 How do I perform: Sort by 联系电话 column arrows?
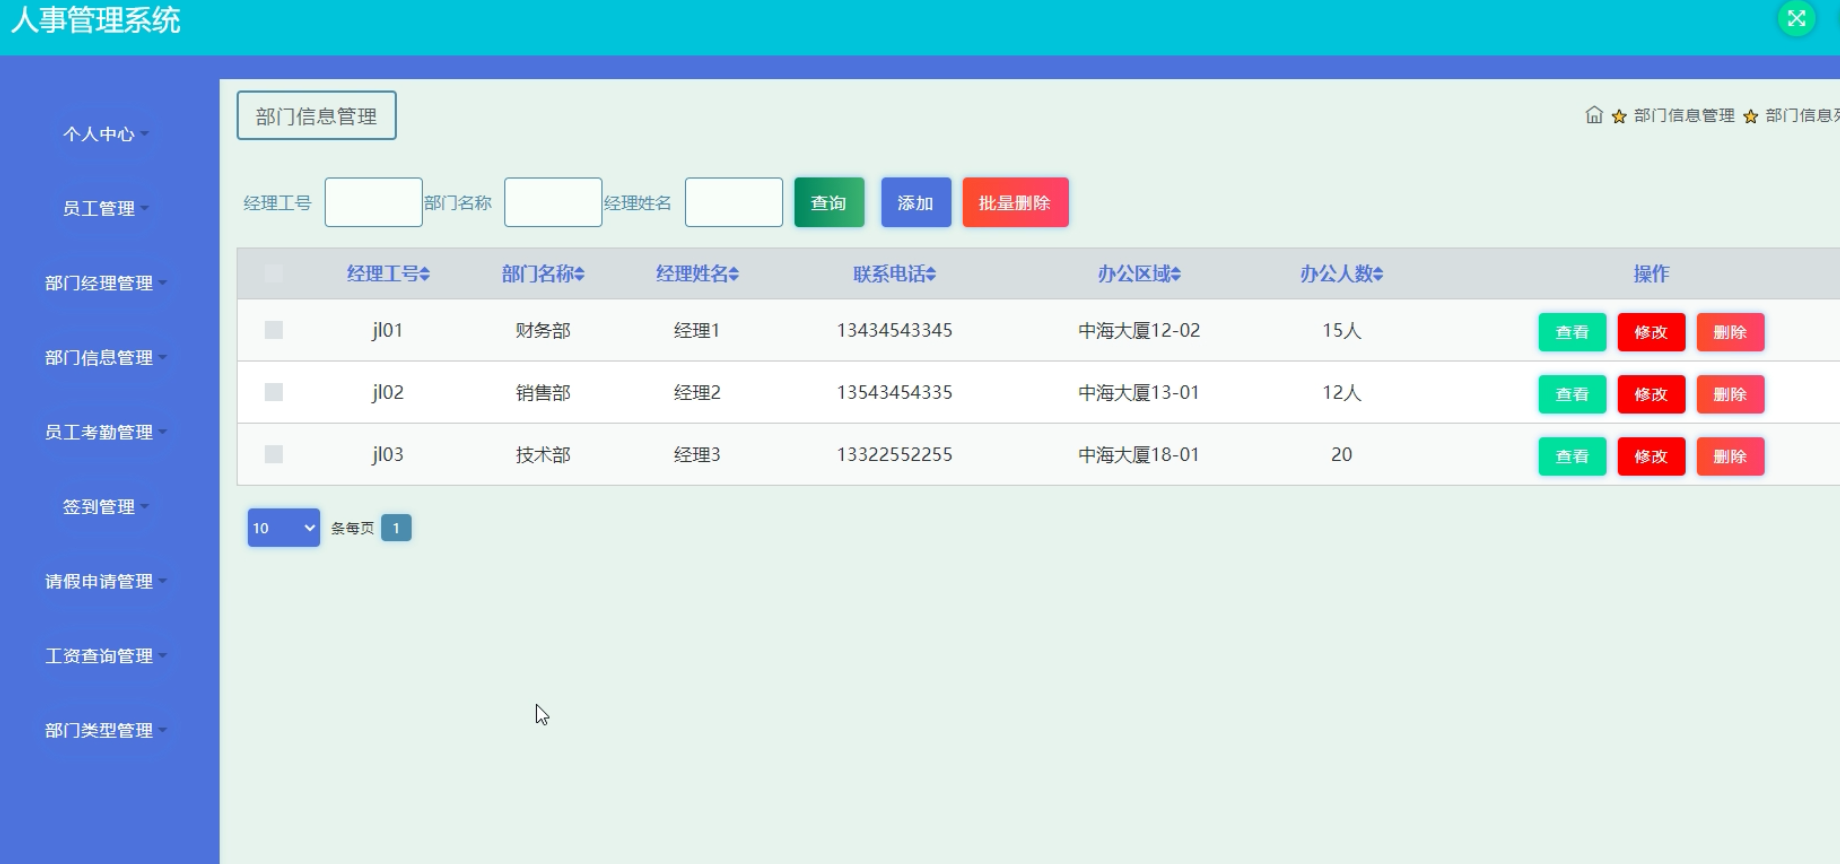tap(931, 274)
